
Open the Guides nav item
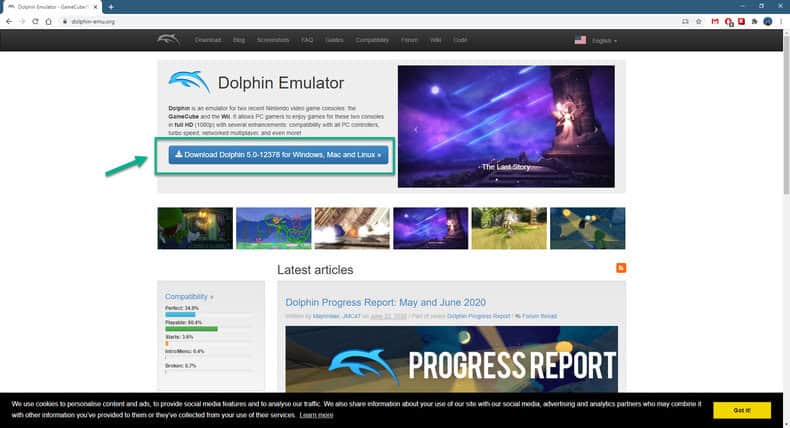334,40
